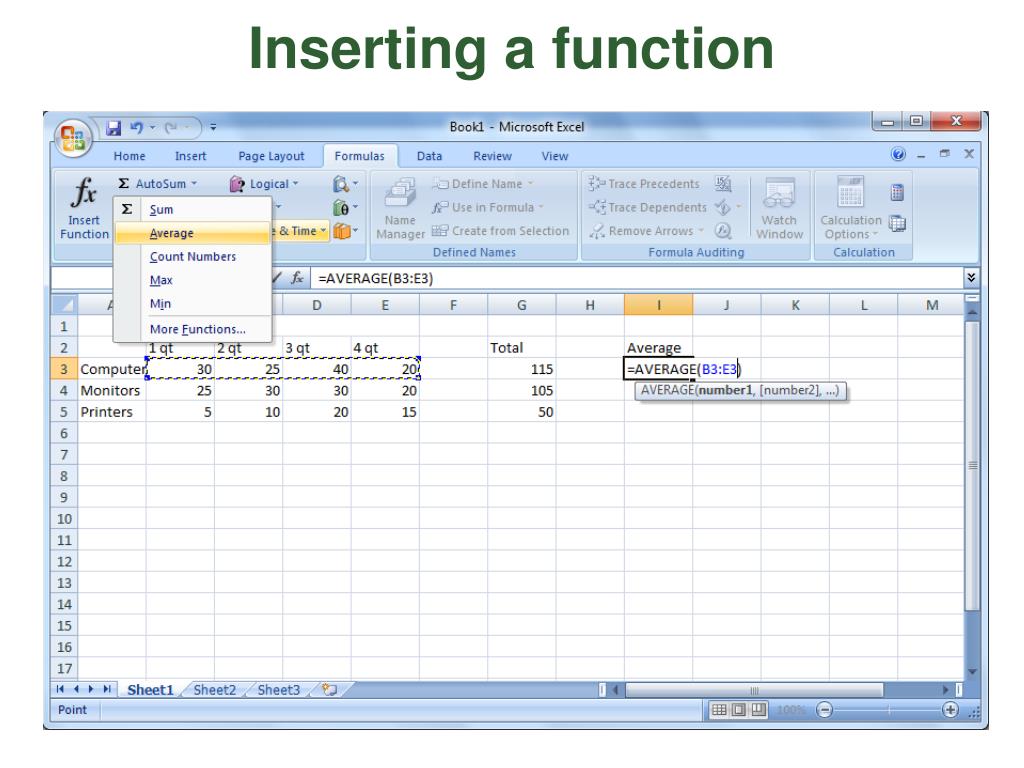This screenshot has height=768, width=1024.
Task: Go to first sheet navigation arrow
Action: [60, 689]
